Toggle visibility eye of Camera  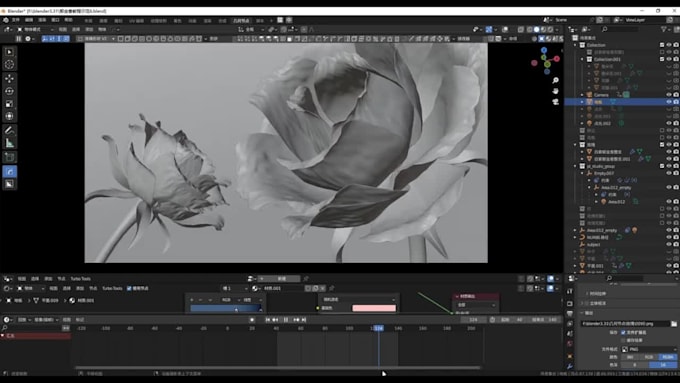[669, 95]
